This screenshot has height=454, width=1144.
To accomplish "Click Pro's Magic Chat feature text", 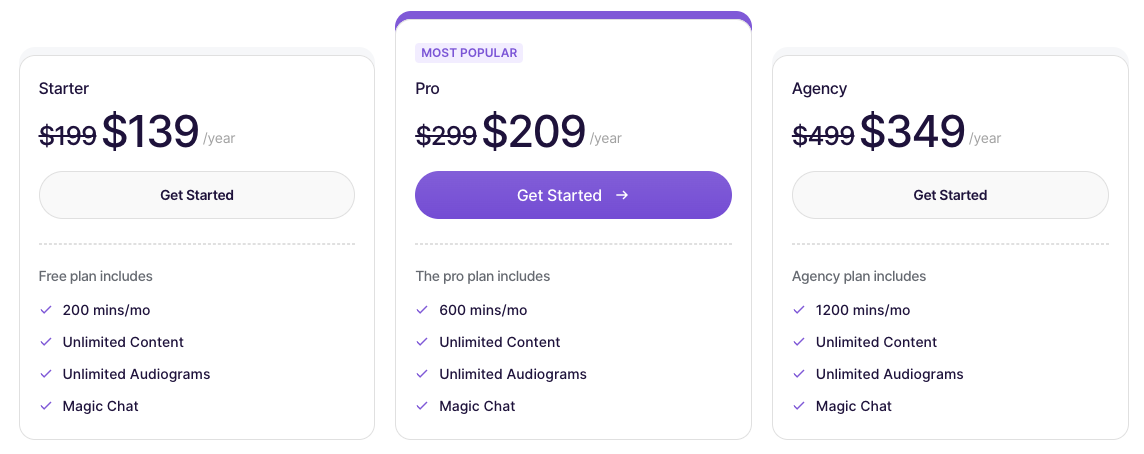I will (x=477, y=406).
